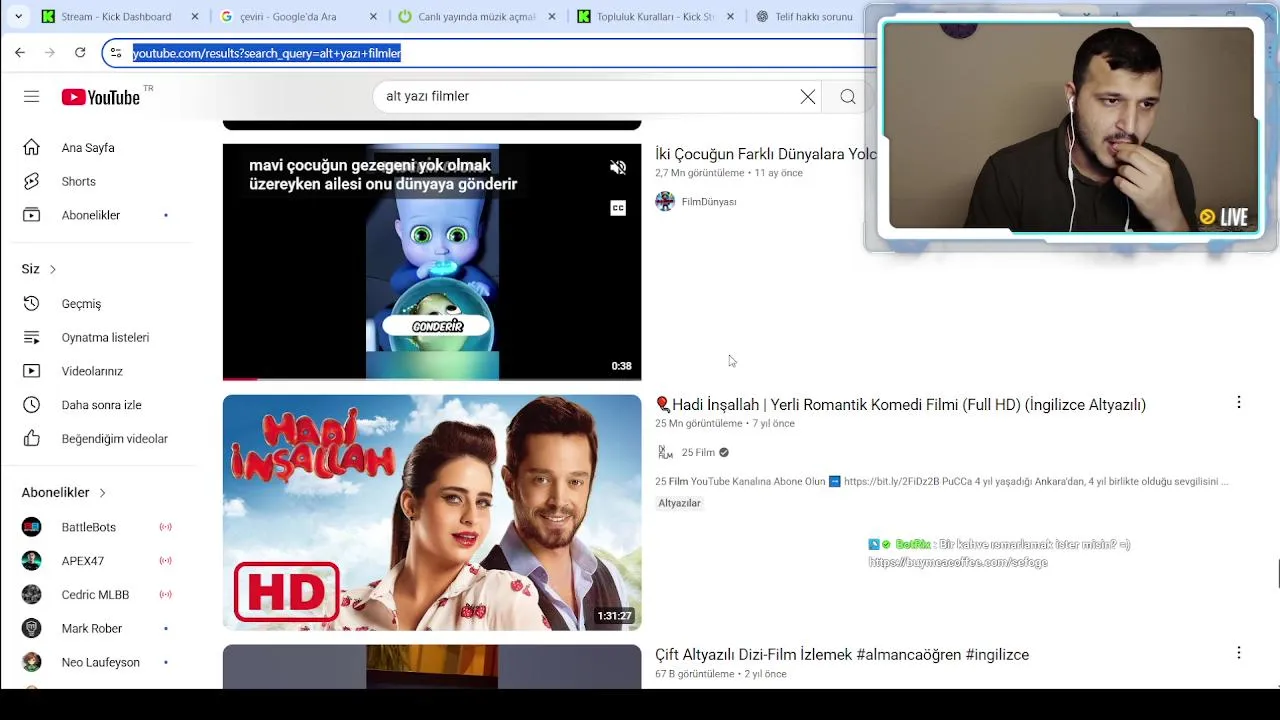Open the FilmDünyası channel avatar

click(665, 202)
